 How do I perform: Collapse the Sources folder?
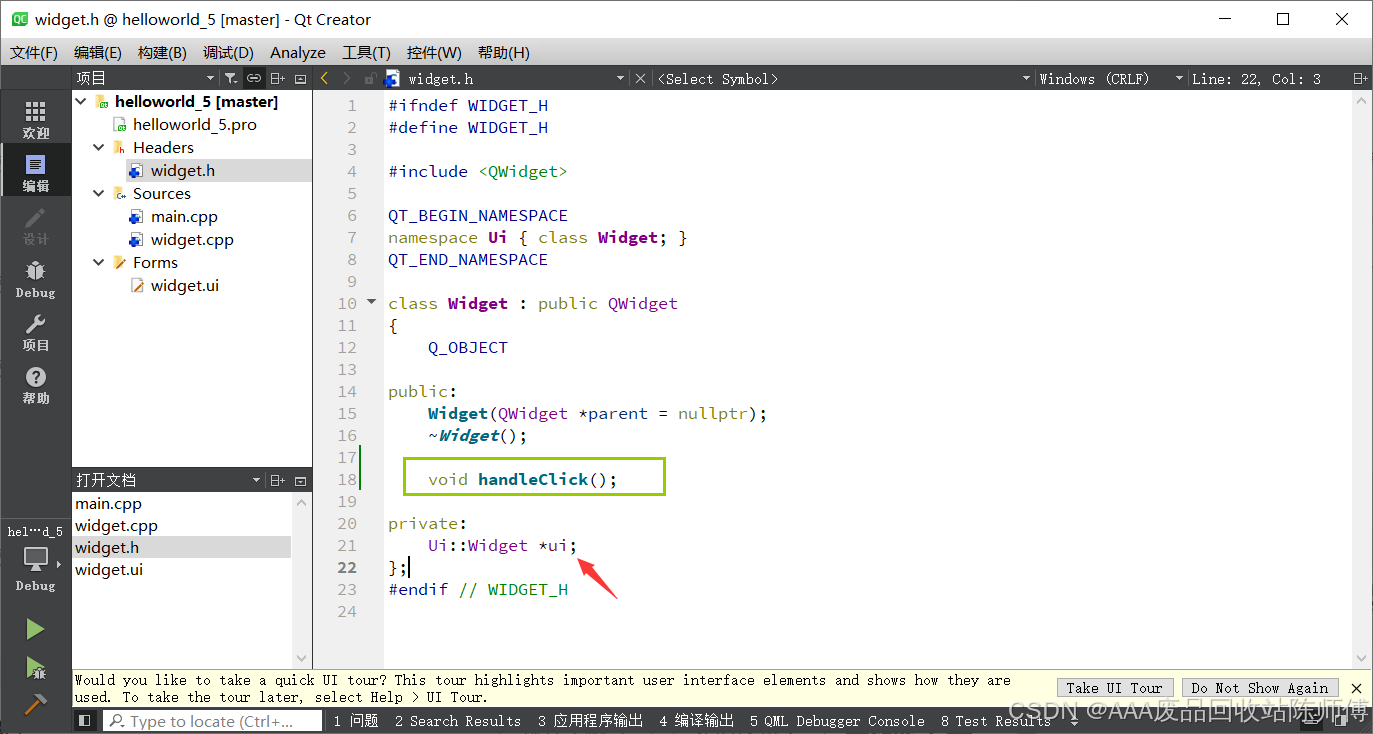click(99, 193)
